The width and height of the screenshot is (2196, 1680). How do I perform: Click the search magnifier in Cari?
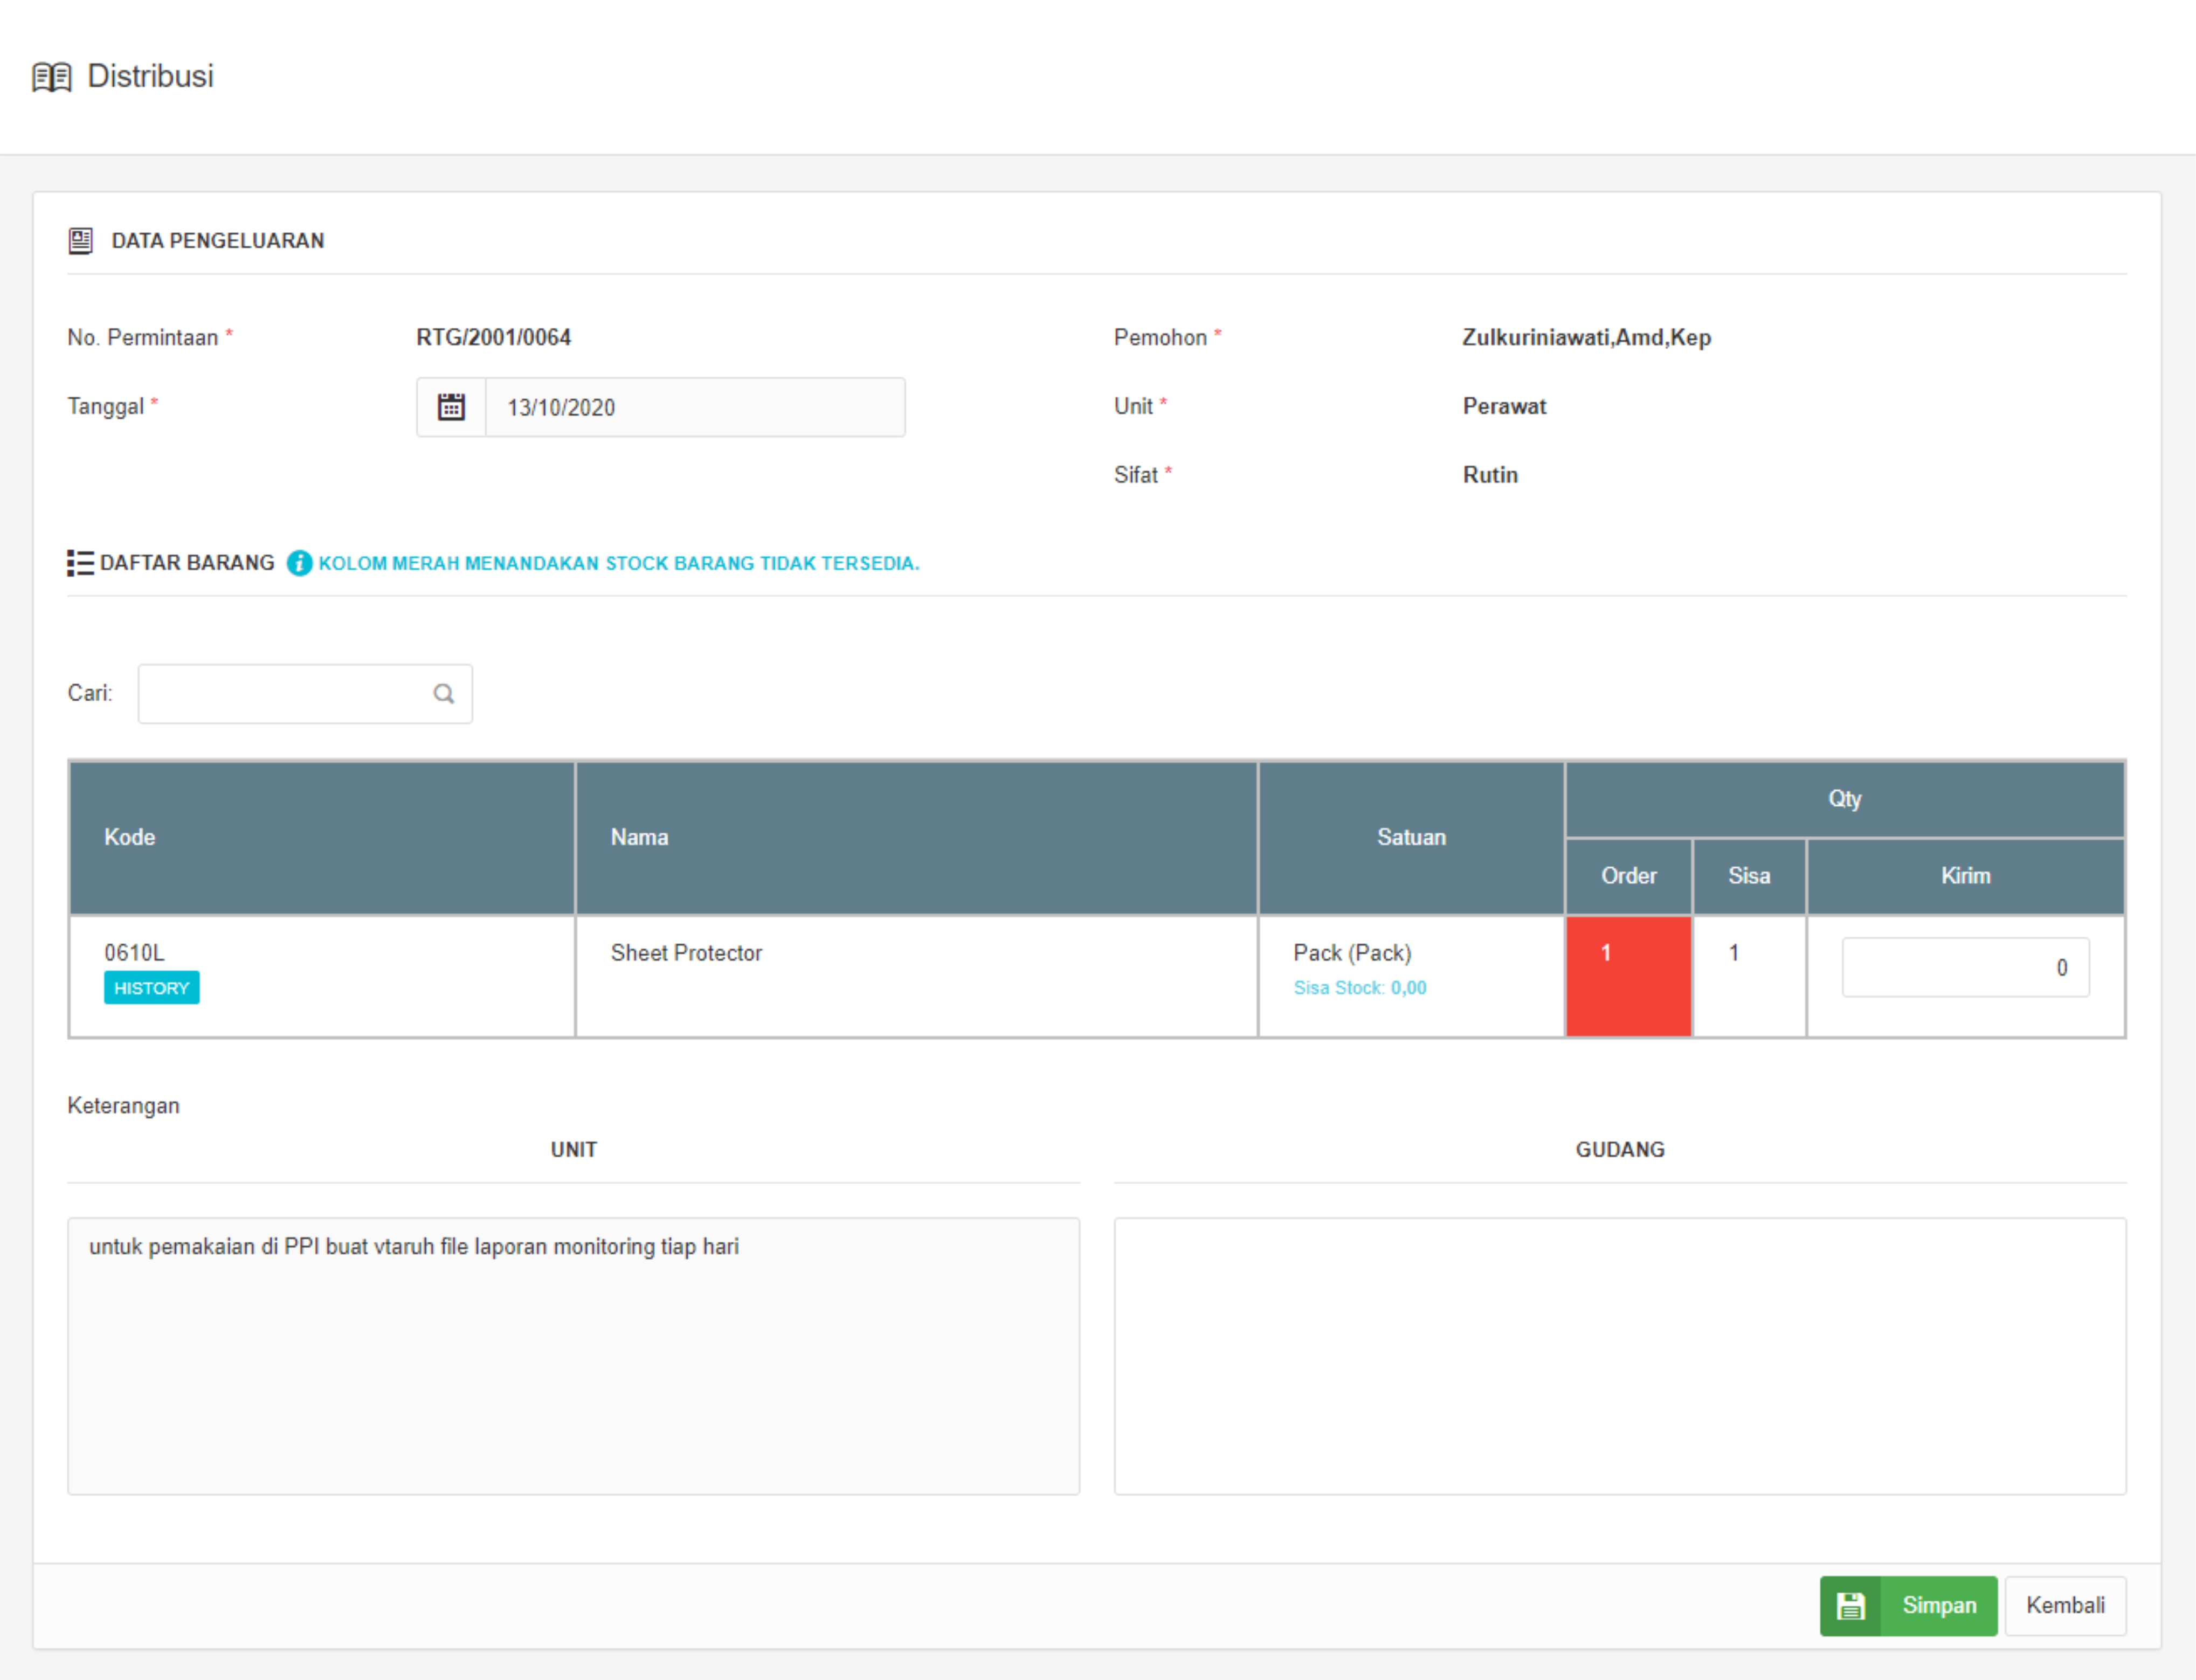click(443, 693)
